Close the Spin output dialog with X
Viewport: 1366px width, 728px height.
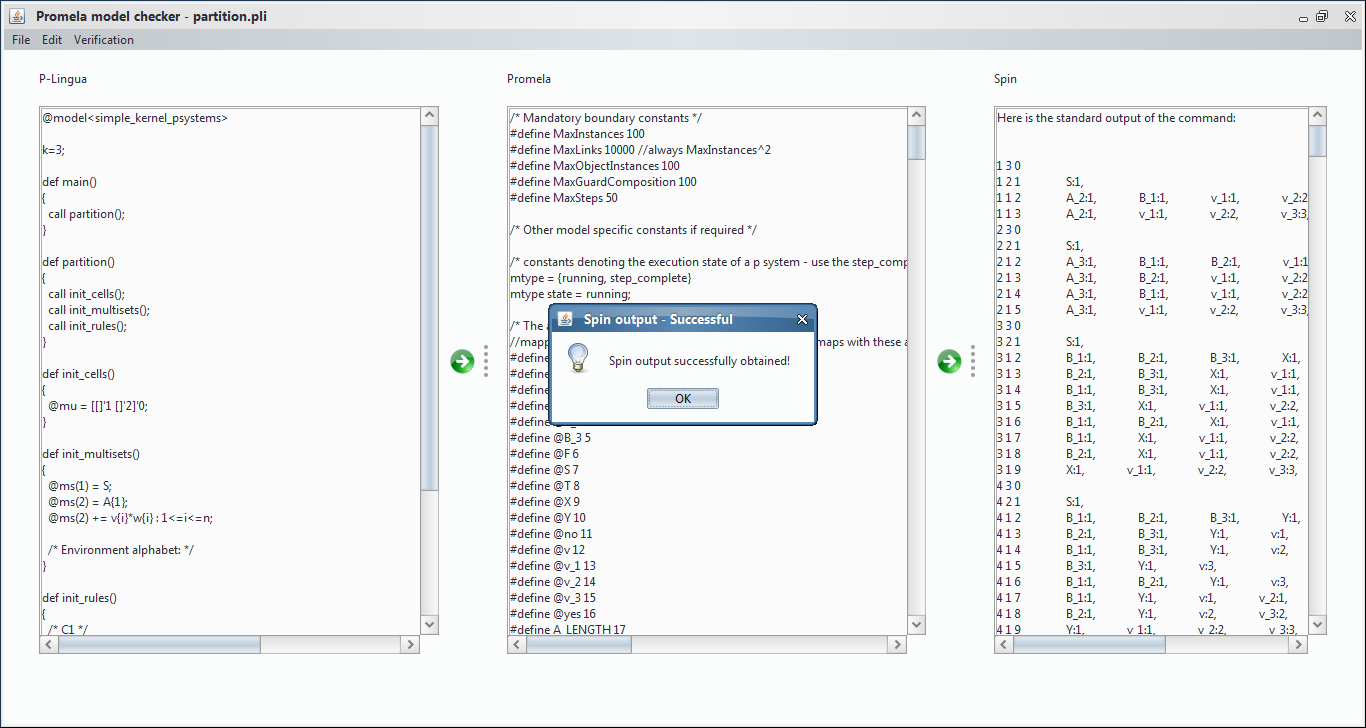pos(802,320)
